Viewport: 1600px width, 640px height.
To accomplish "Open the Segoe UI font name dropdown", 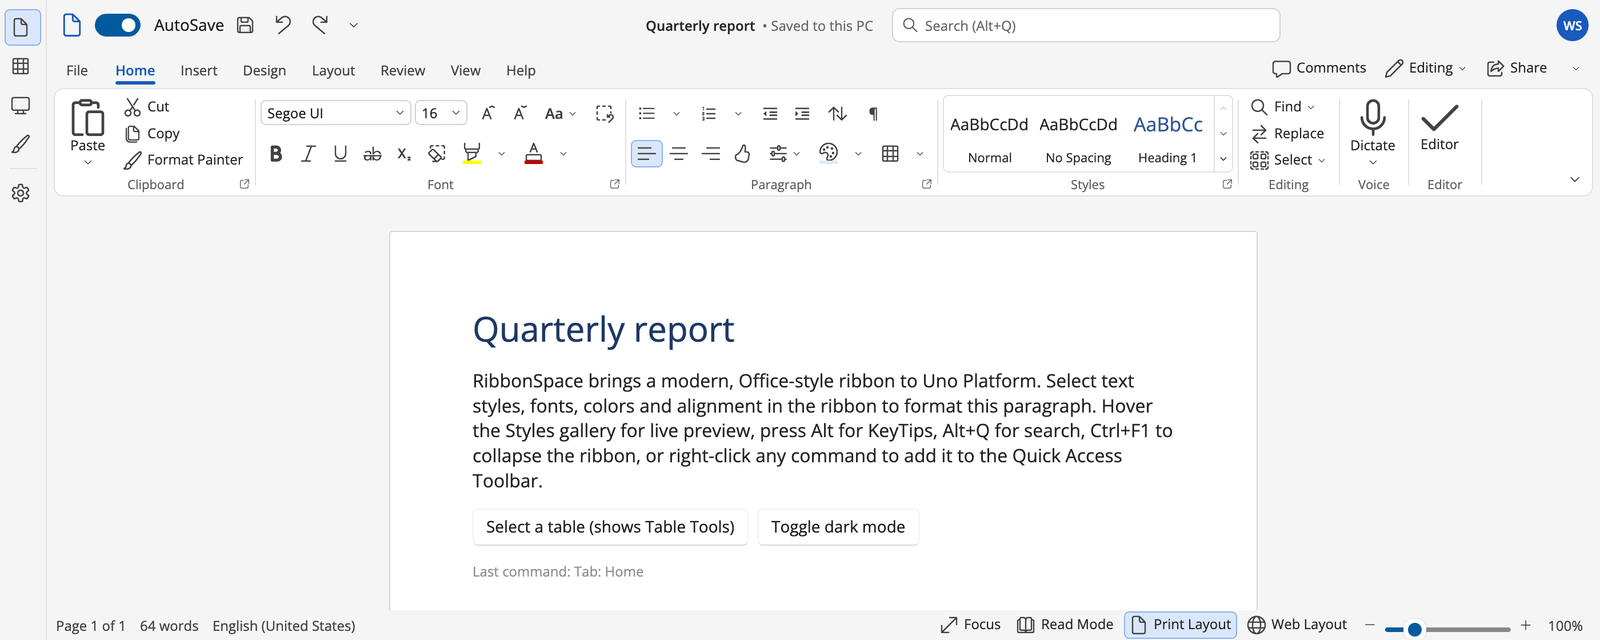I will (x=336, y=113).
